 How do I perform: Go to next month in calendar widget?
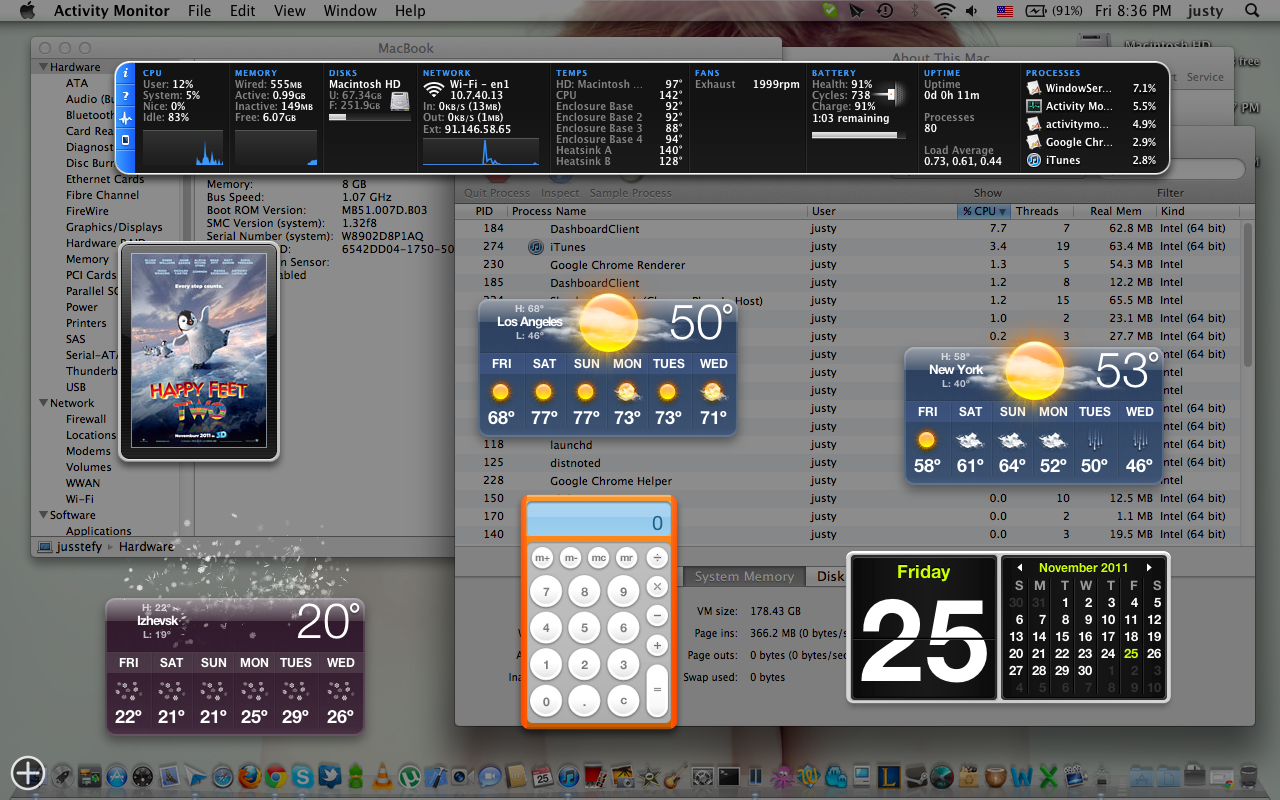pyautogui.click(x=1150, y=568)
